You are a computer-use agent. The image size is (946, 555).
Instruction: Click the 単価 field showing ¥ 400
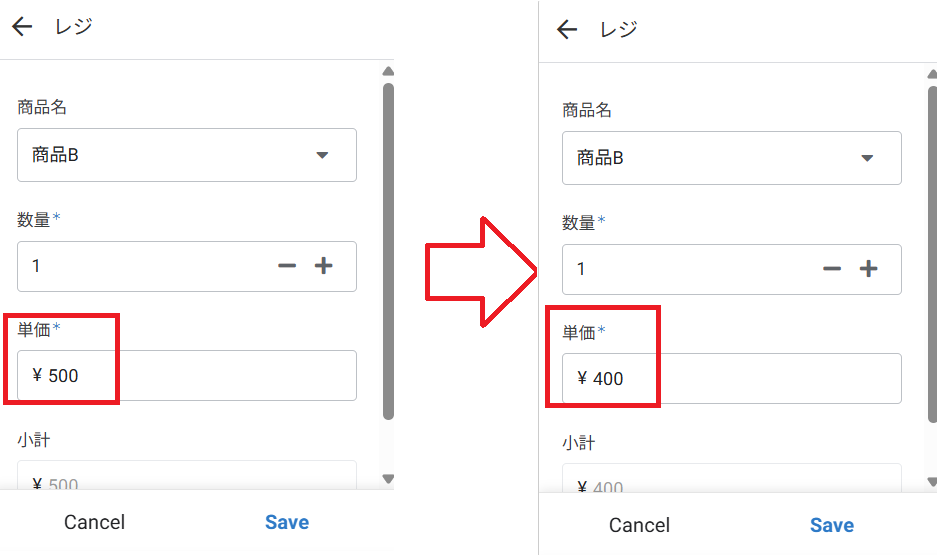(731, 379)
